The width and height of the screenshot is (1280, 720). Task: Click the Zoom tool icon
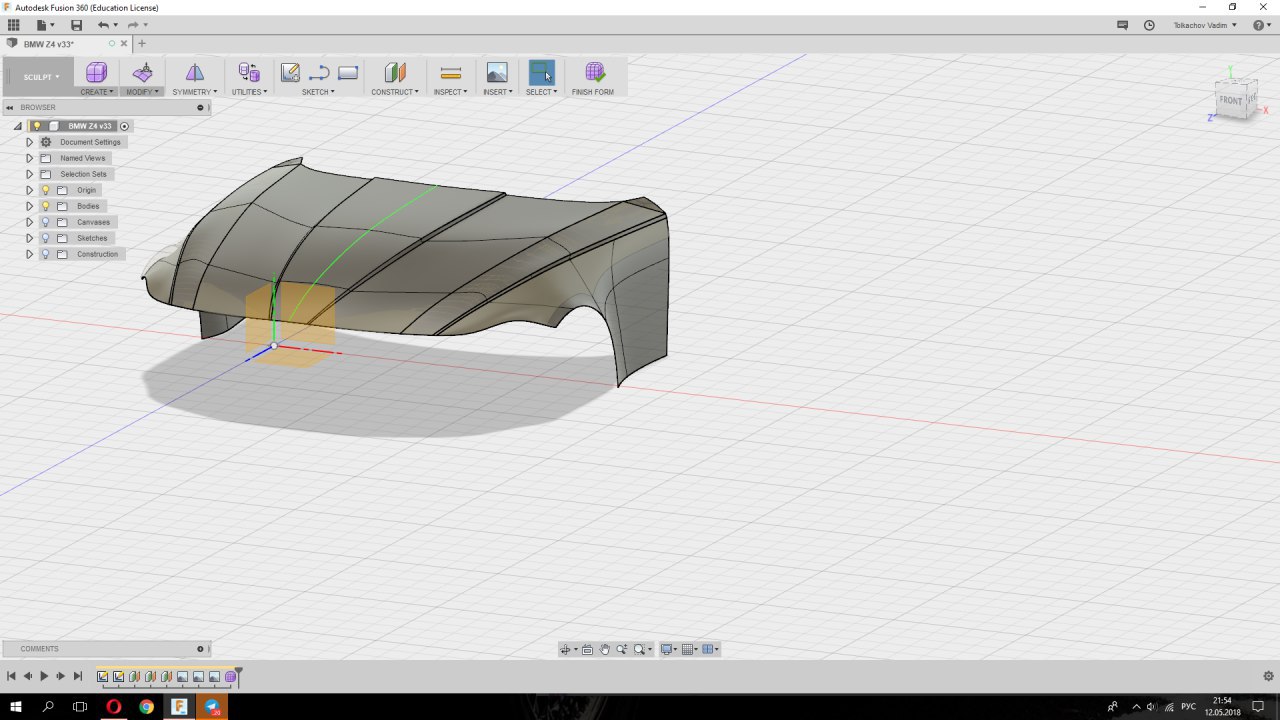click(x=622, y=649)
